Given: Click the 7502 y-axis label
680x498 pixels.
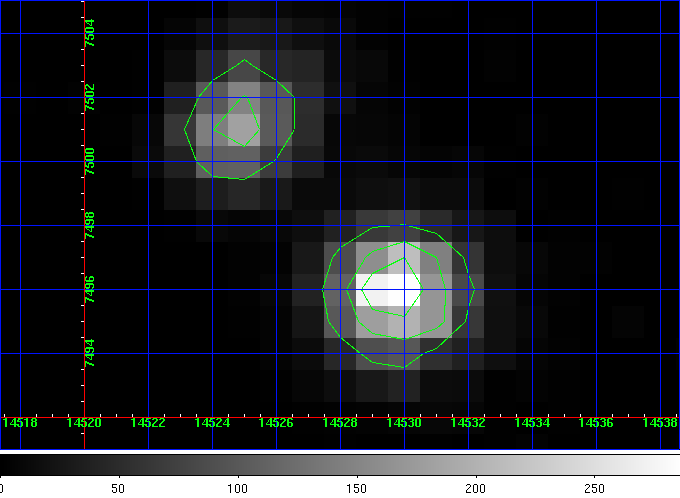Looking at the screenshot, I should coord(90,97).
